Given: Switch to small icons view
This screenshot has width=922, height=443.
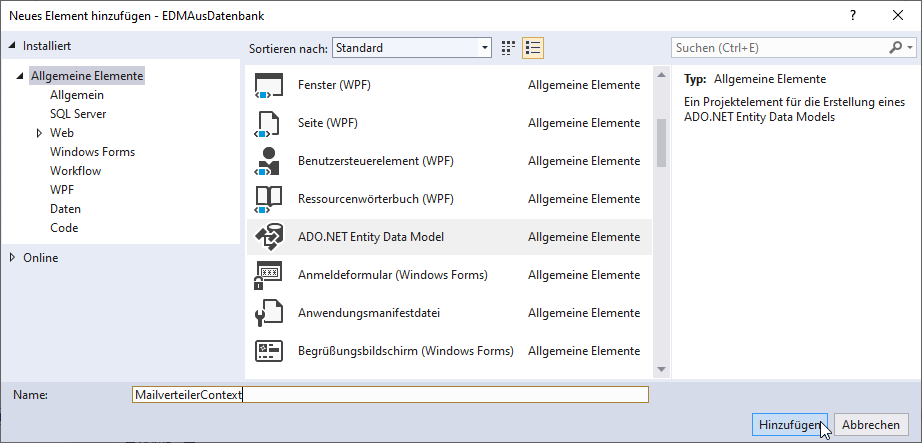Looking at the screenshot, I should (508, 48).
